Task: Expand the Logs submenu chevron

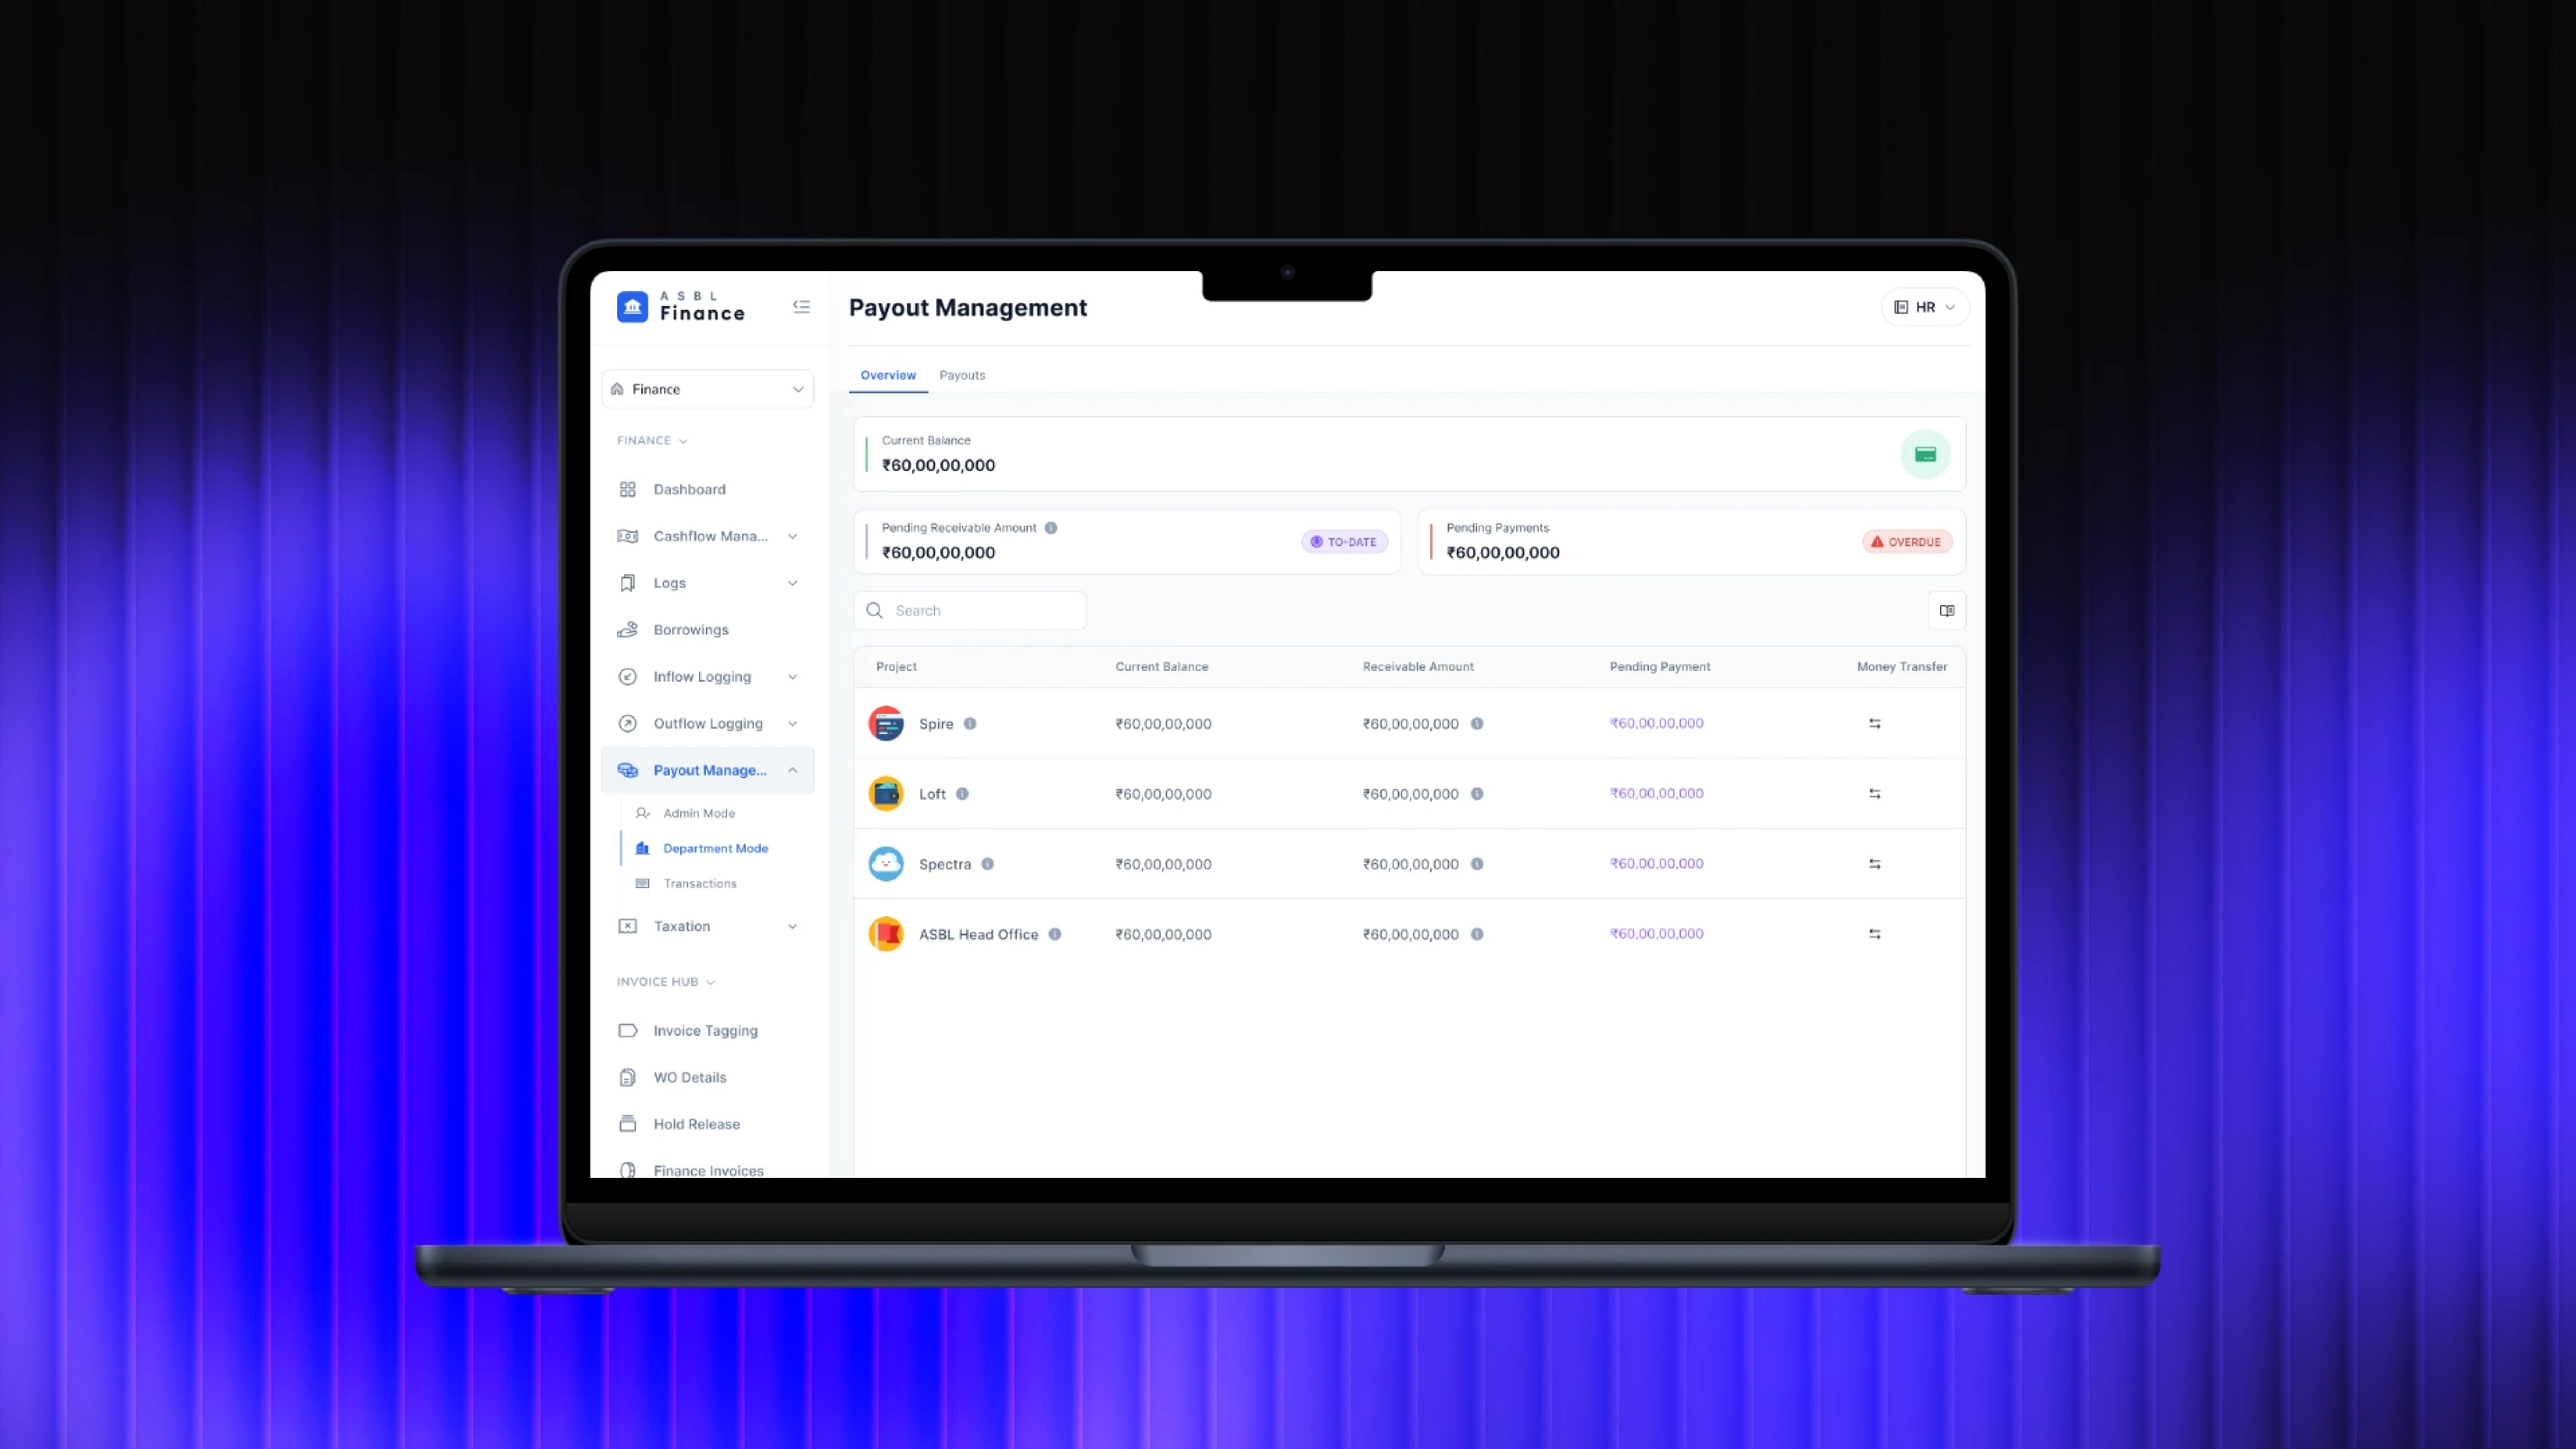Action: point(793,583)
